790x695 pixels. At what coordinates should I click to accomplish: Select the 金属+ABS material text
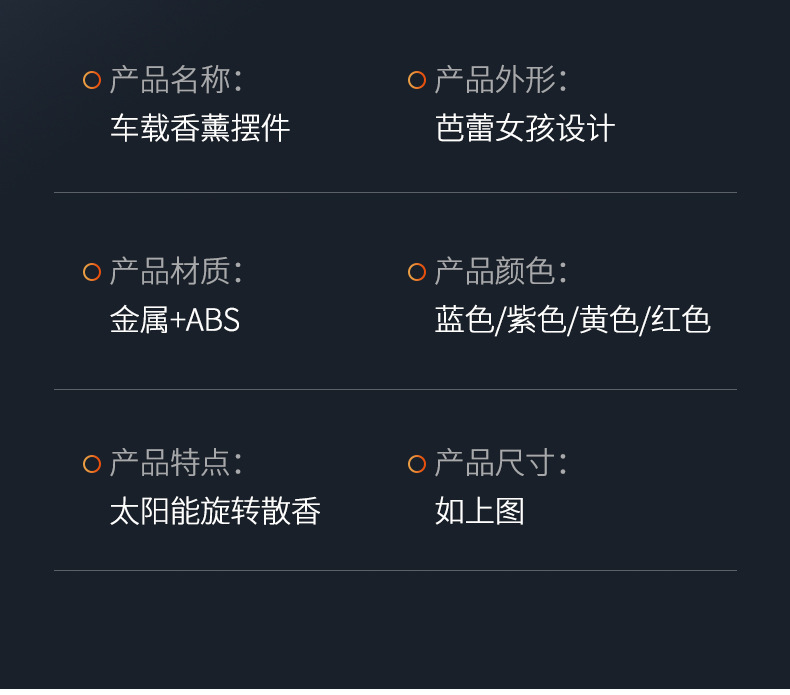coord(175,320)
